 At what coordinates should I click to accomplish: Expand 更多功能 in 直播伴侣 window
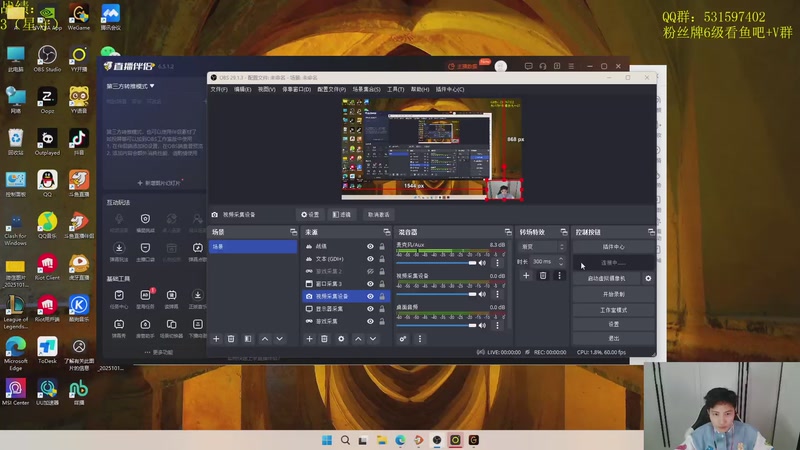[159, 352]
